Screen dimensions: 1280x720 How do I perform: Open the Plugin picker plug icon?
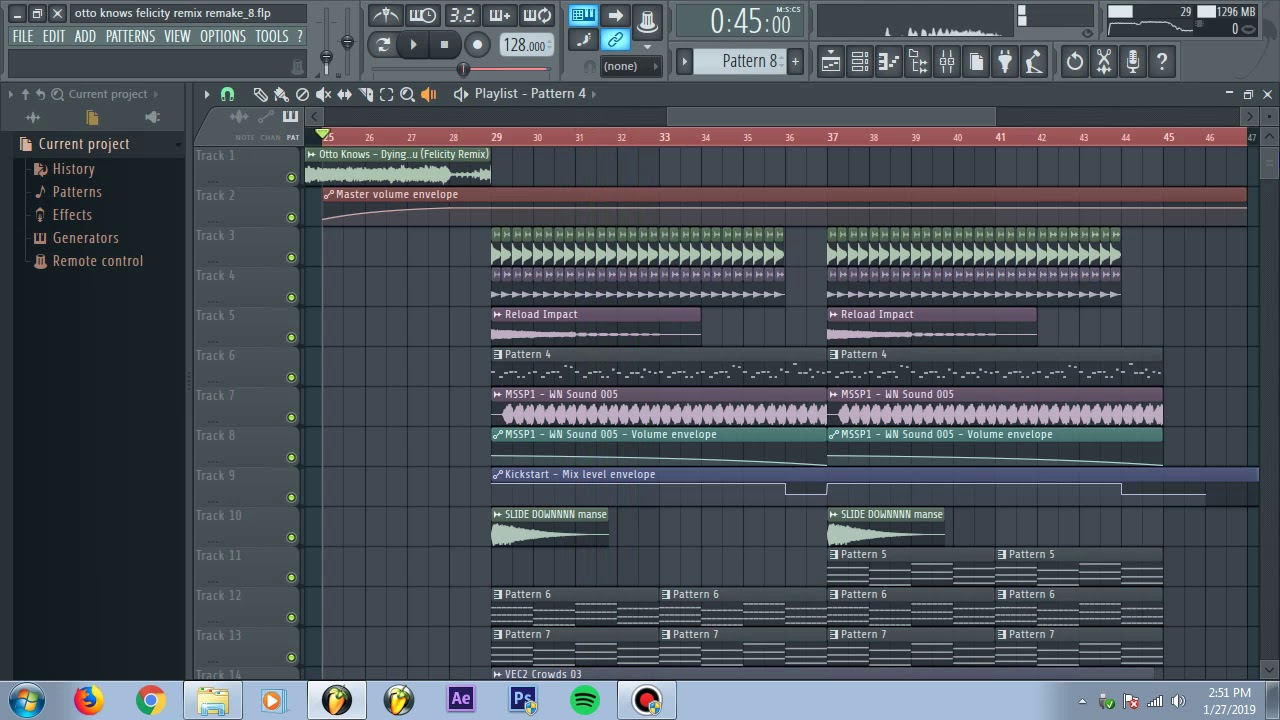point(1005,62)
